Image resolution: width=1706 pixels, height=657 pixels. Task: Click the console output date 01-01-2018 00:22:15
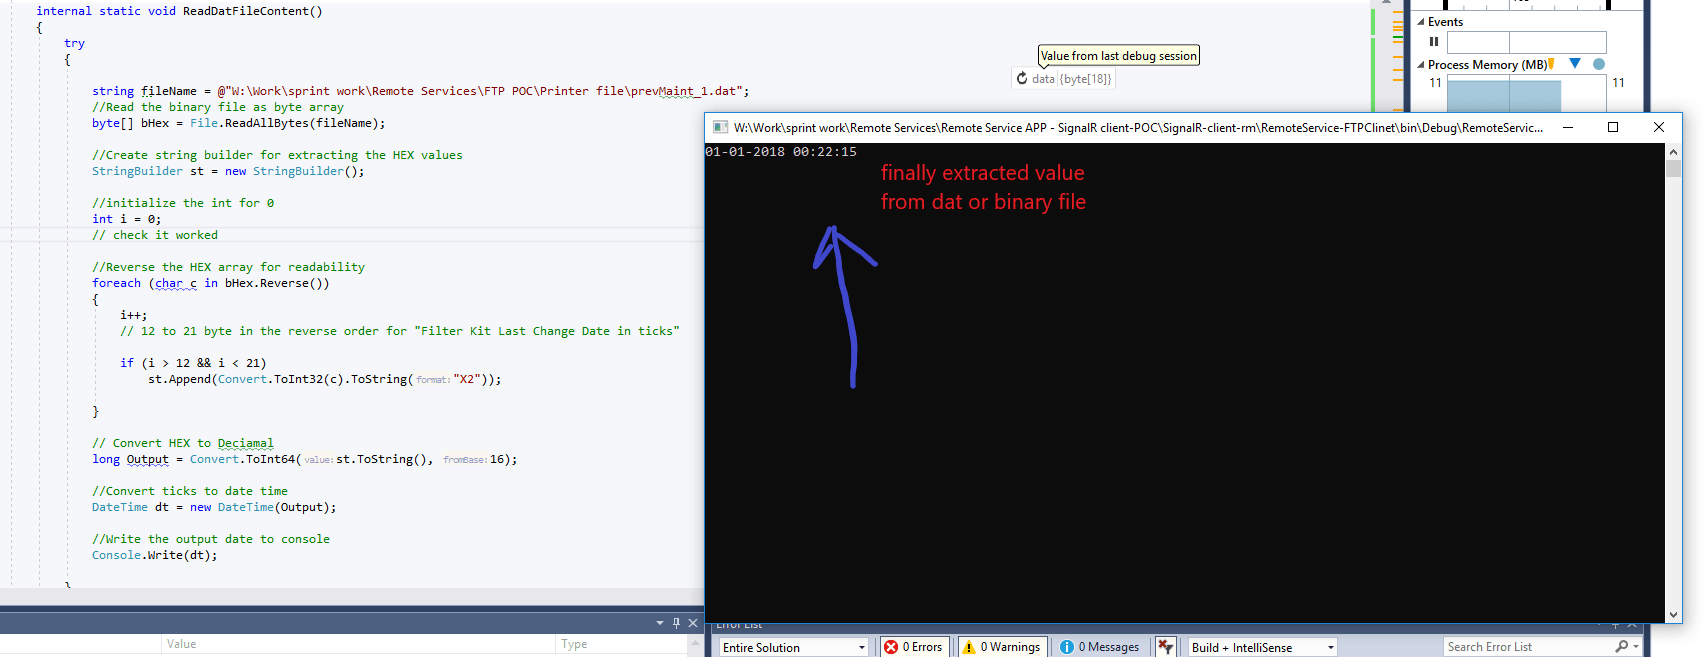tap(781, 152)
